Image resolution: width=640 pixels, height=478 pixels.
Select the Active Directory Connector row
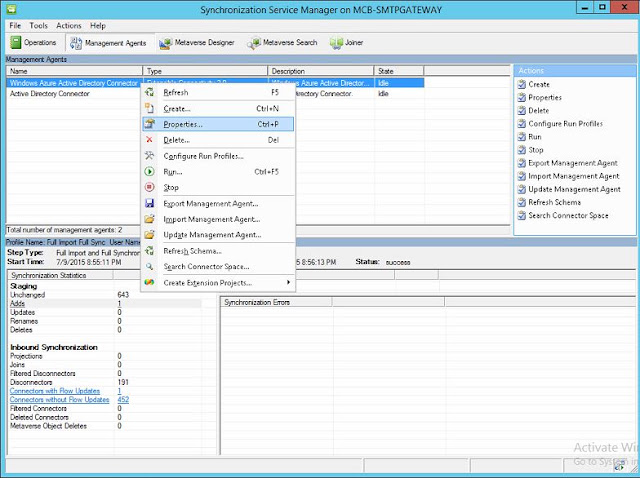pyautogui.click(x=215, y=93)
